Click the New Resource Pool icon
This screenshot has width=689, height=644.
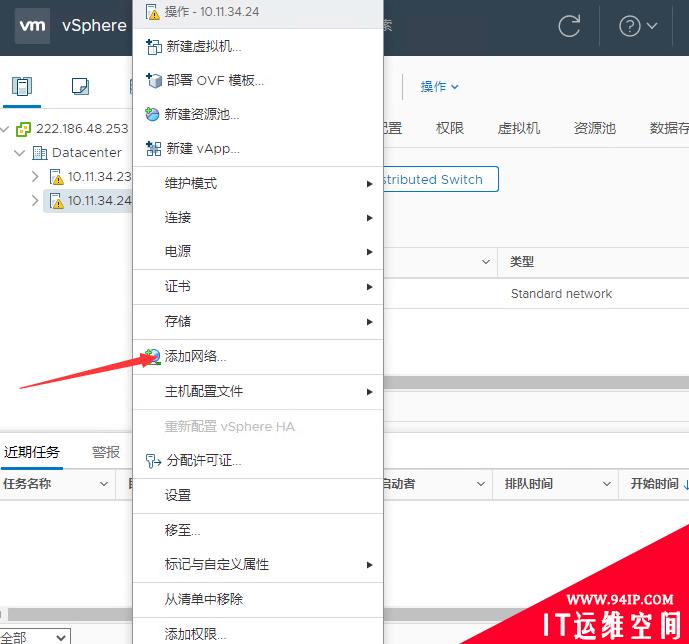click(x=152, y=114)
